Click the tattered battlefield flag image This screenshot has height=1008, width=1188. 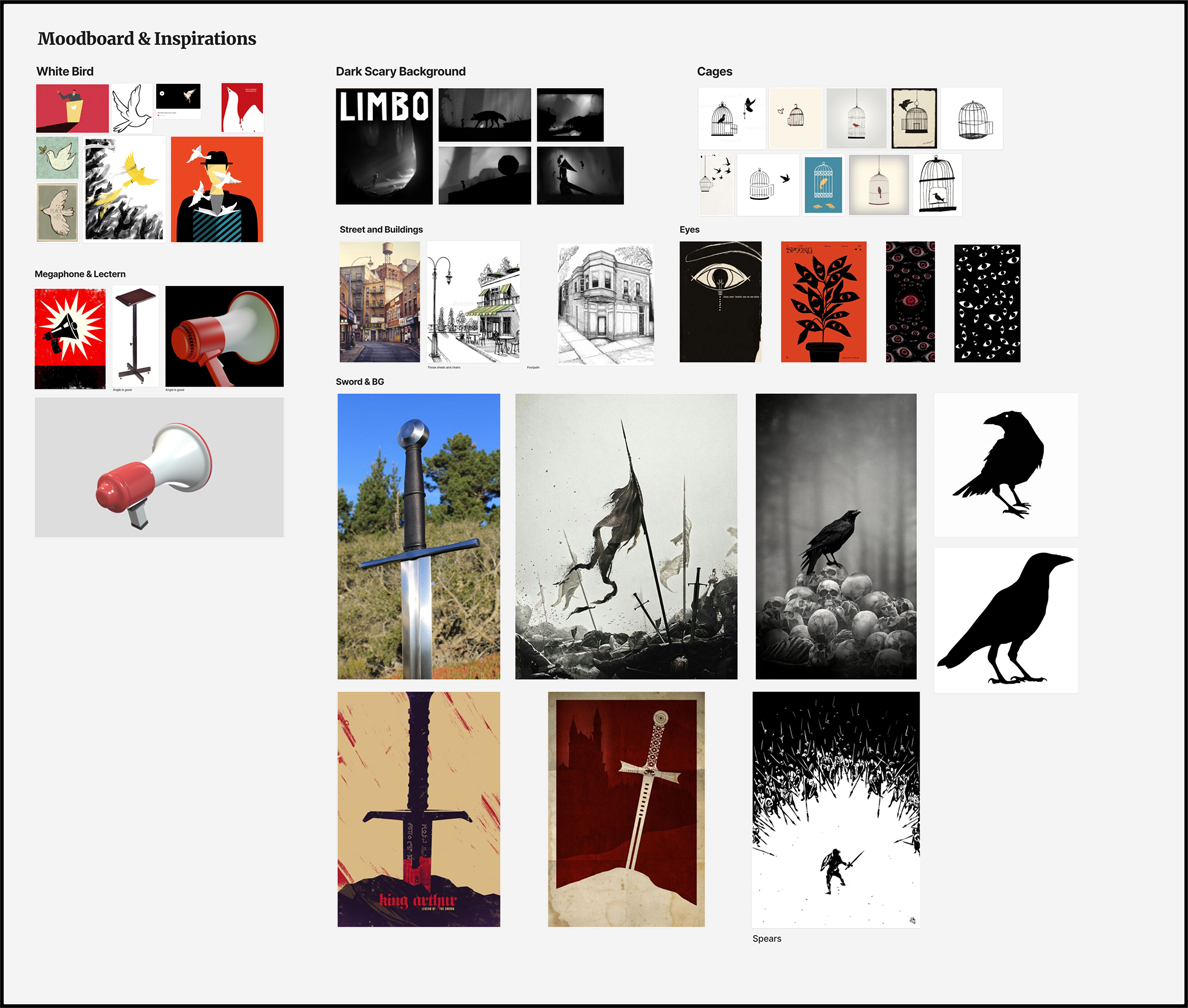click(x=627, y=537)
